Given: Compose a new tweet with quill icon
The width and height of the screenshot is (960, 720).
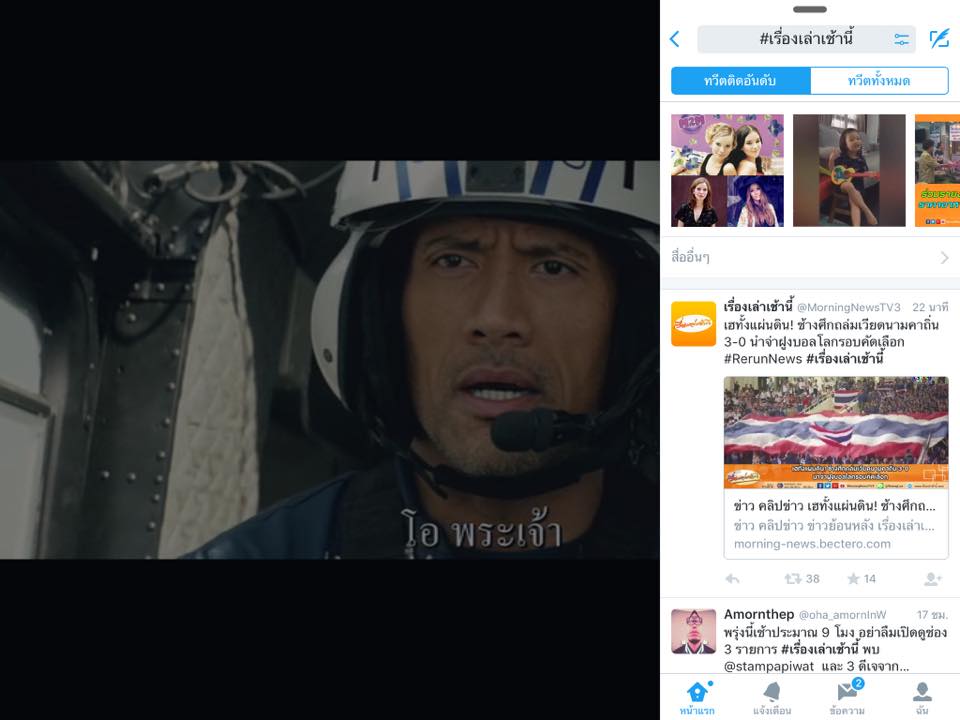Looking at the screenshot, I should (x=939, y=39).
